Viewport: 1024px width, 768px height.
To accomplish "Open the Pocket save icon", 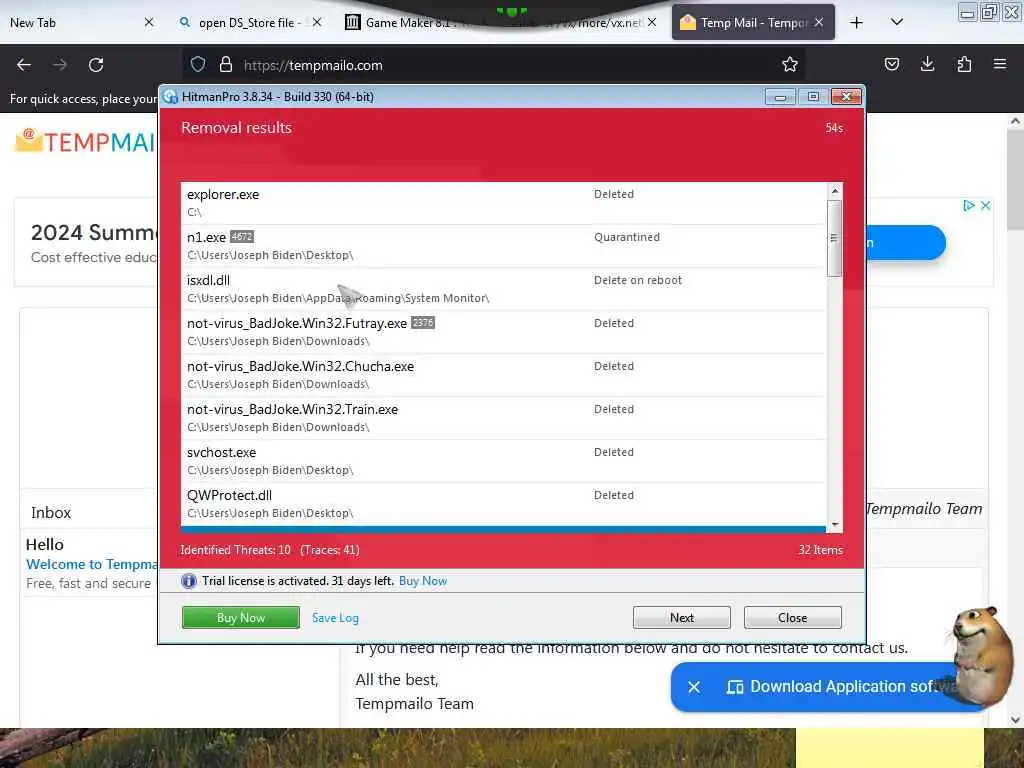I will pos(891,64).
